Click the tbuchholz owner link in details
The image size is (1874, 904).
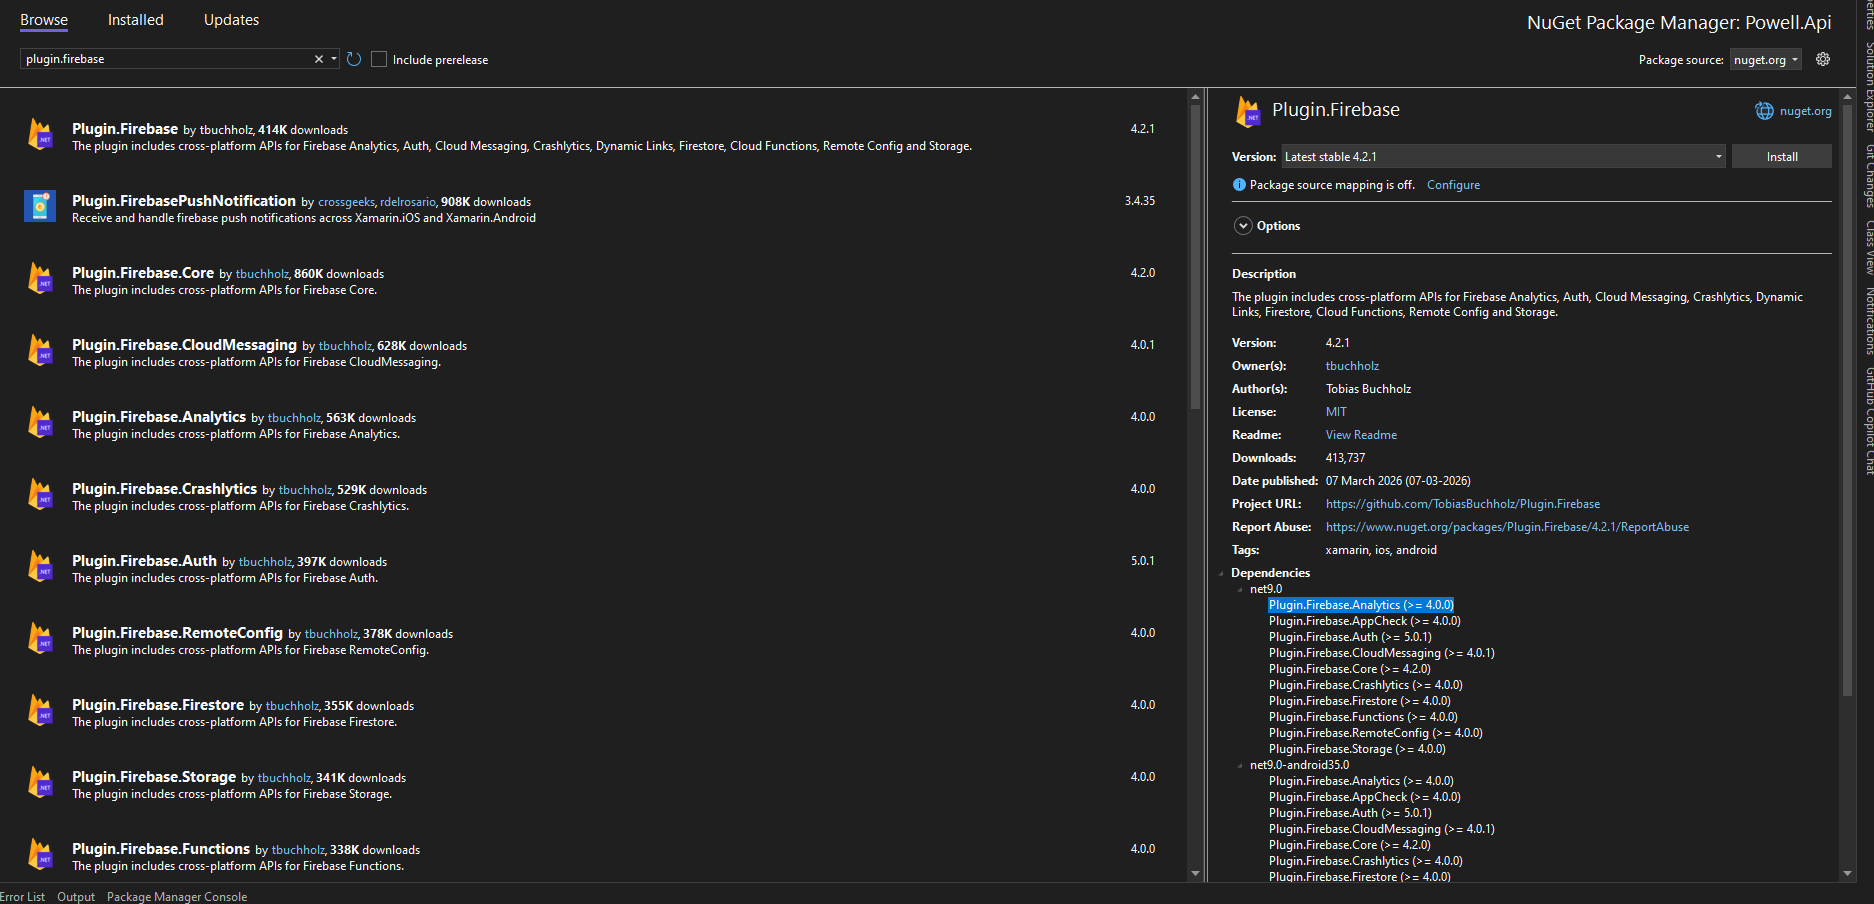coord(1352,366)
